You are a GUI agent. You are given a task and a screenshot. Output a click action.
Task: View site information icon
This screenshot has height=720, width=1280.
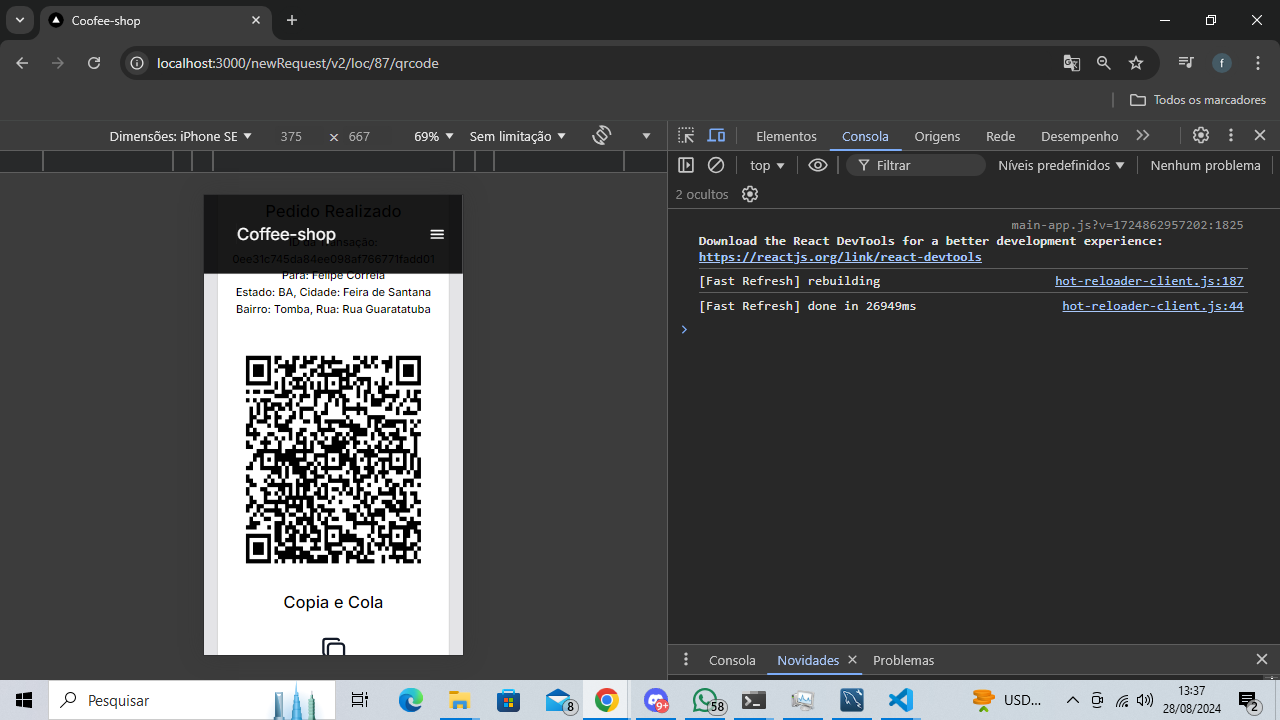[x=138, y=63]
